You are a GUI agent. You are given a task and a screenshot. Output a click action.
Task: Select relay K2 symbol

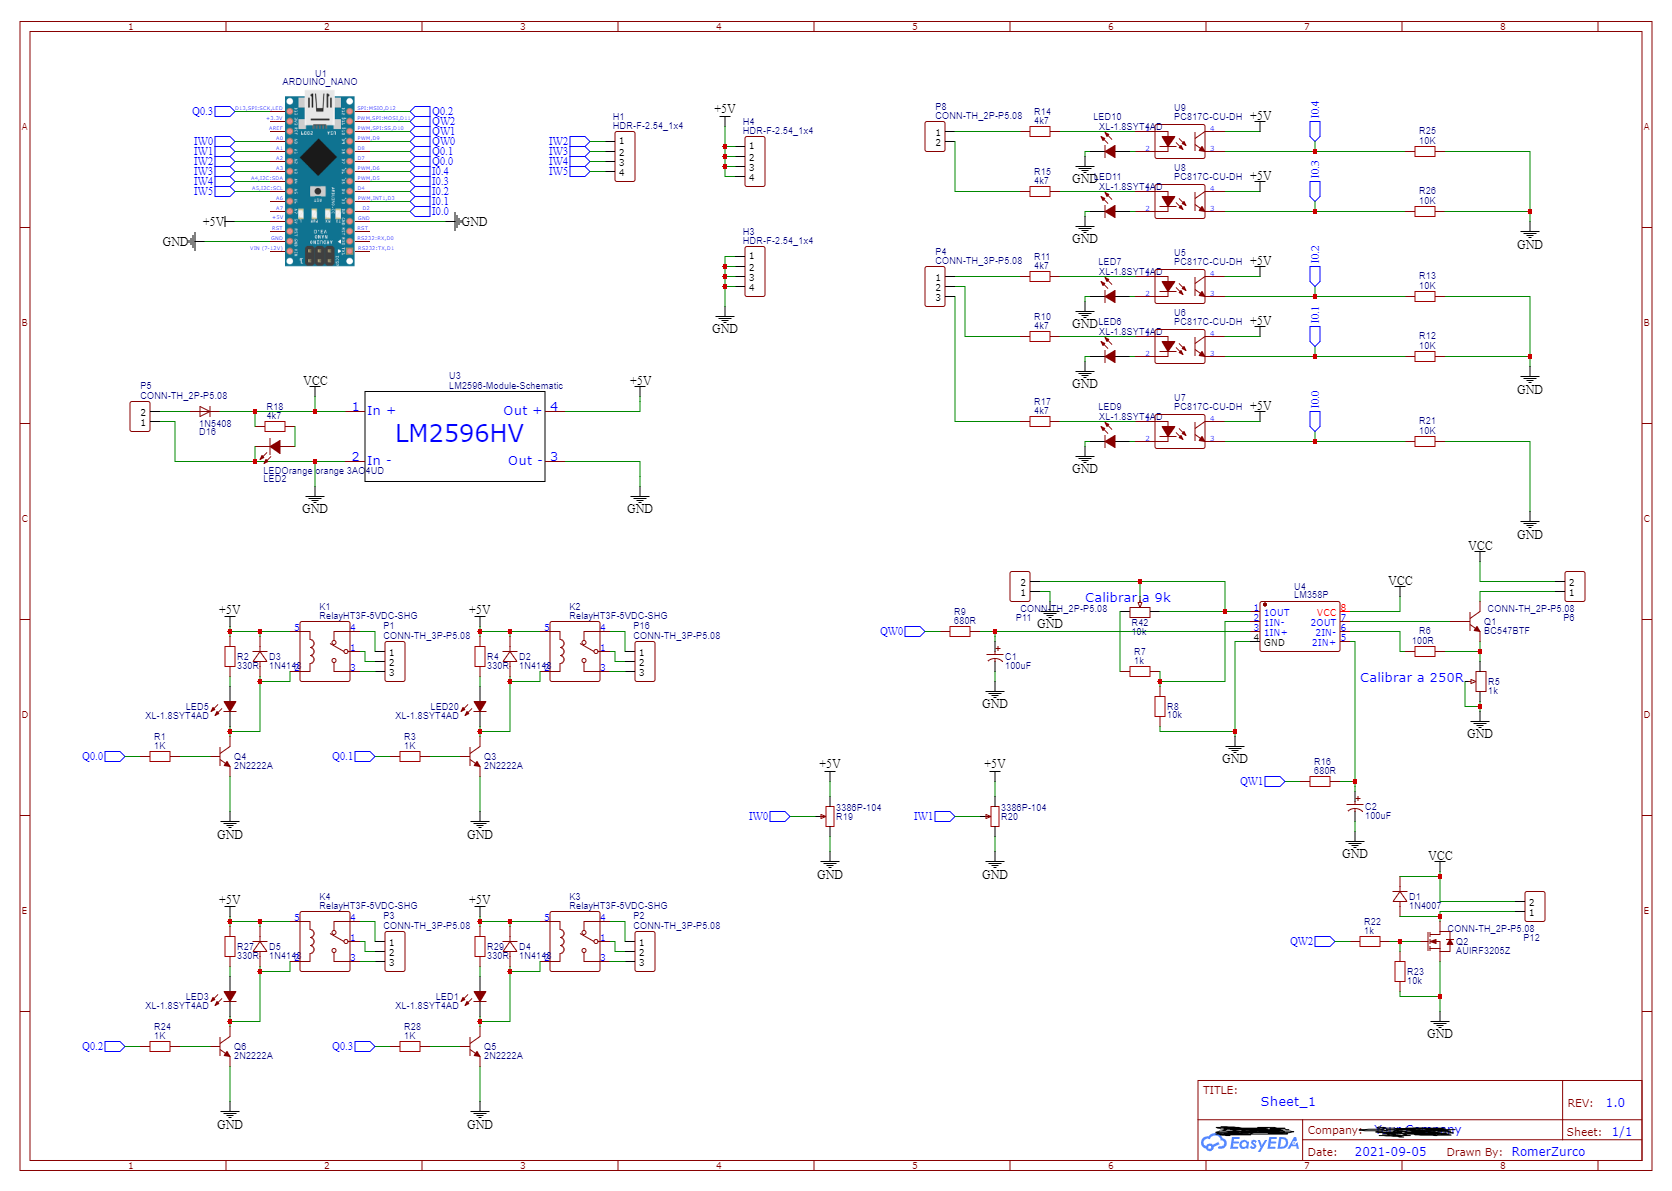(x=575, y=651)
